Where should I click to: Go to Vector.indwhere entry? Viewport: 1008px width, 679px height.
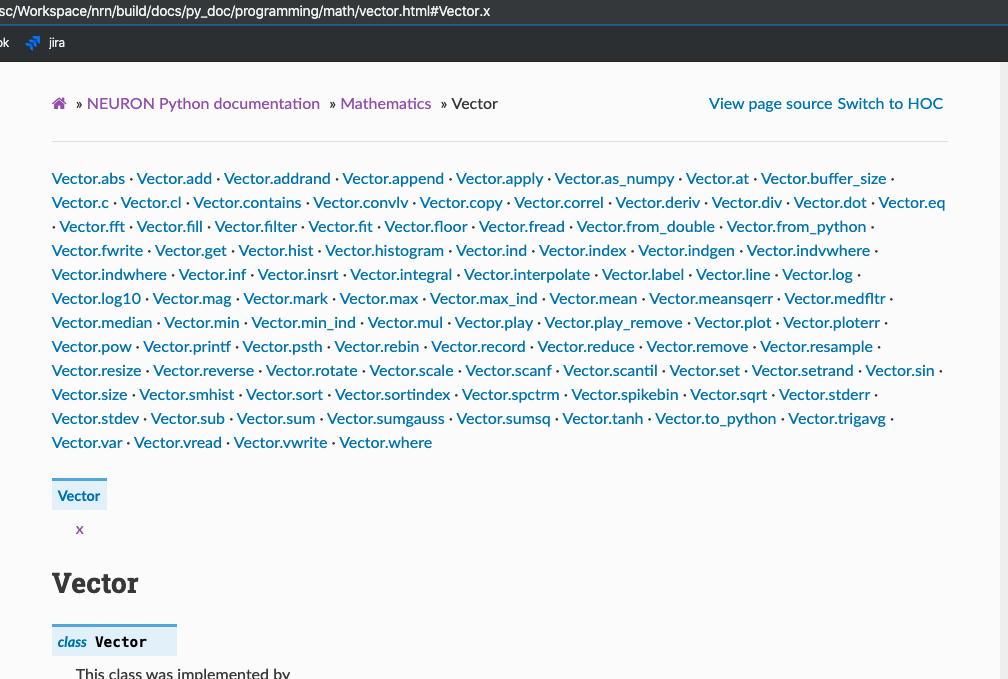(x=109, y=275)
